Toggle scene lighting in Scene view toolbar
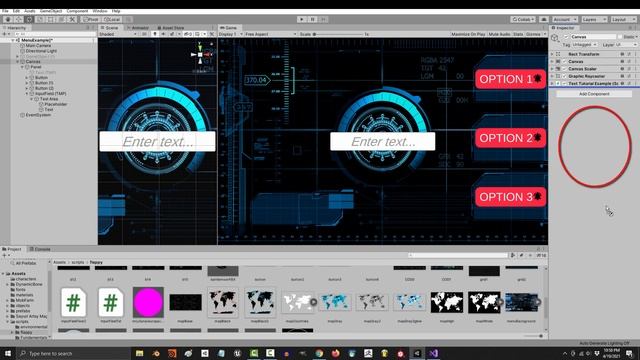The image size is (640, 360). 155,34
